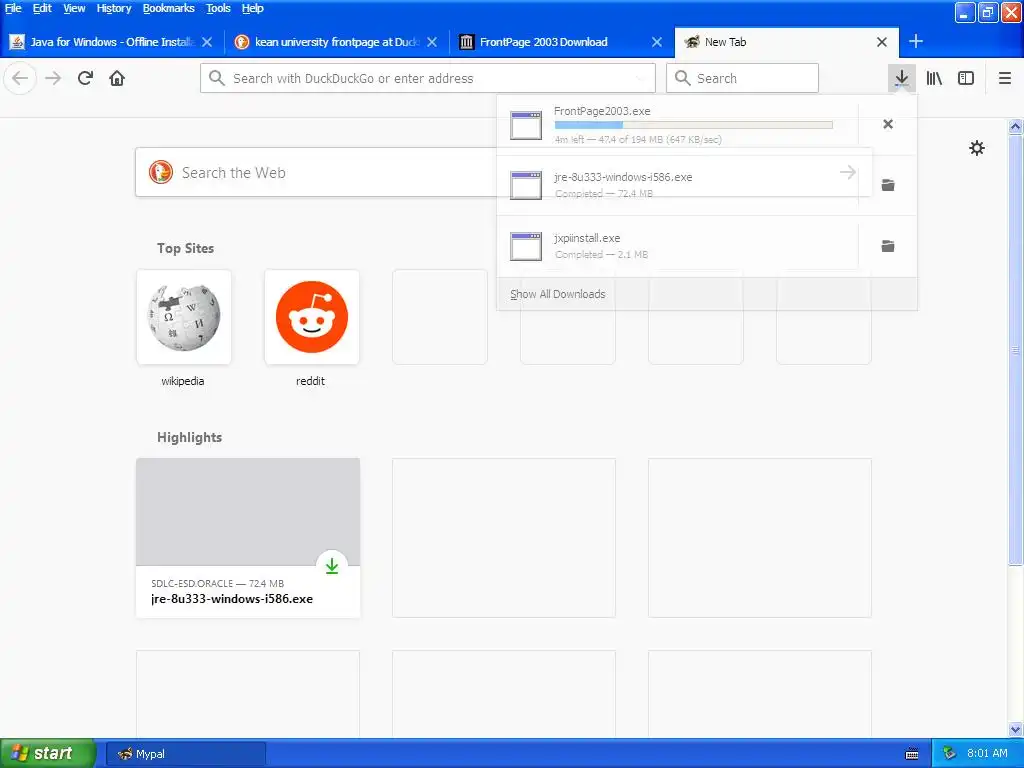
Task: Open the Edit menu
Action: click(42, 8)
